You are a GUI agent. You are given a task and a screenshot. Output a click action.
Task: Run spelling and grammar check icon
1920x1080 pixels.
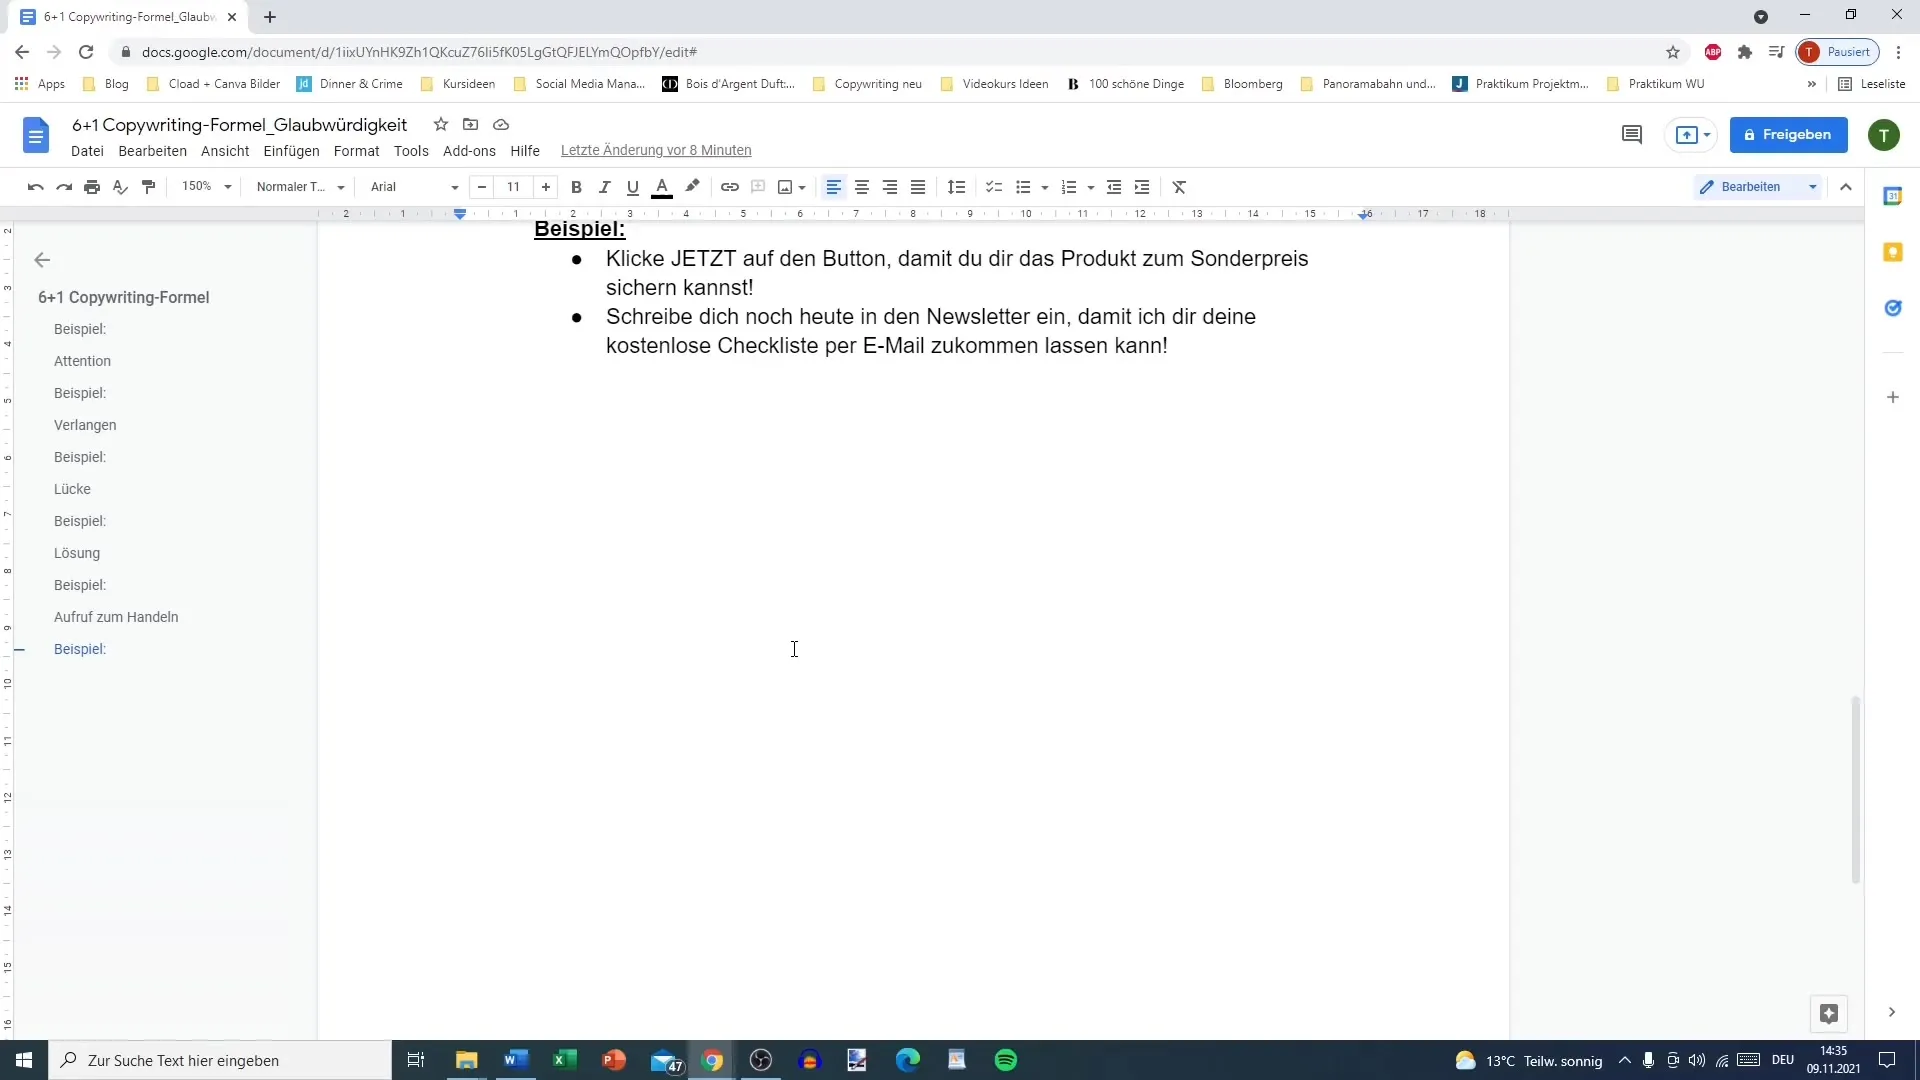point(120,187)
